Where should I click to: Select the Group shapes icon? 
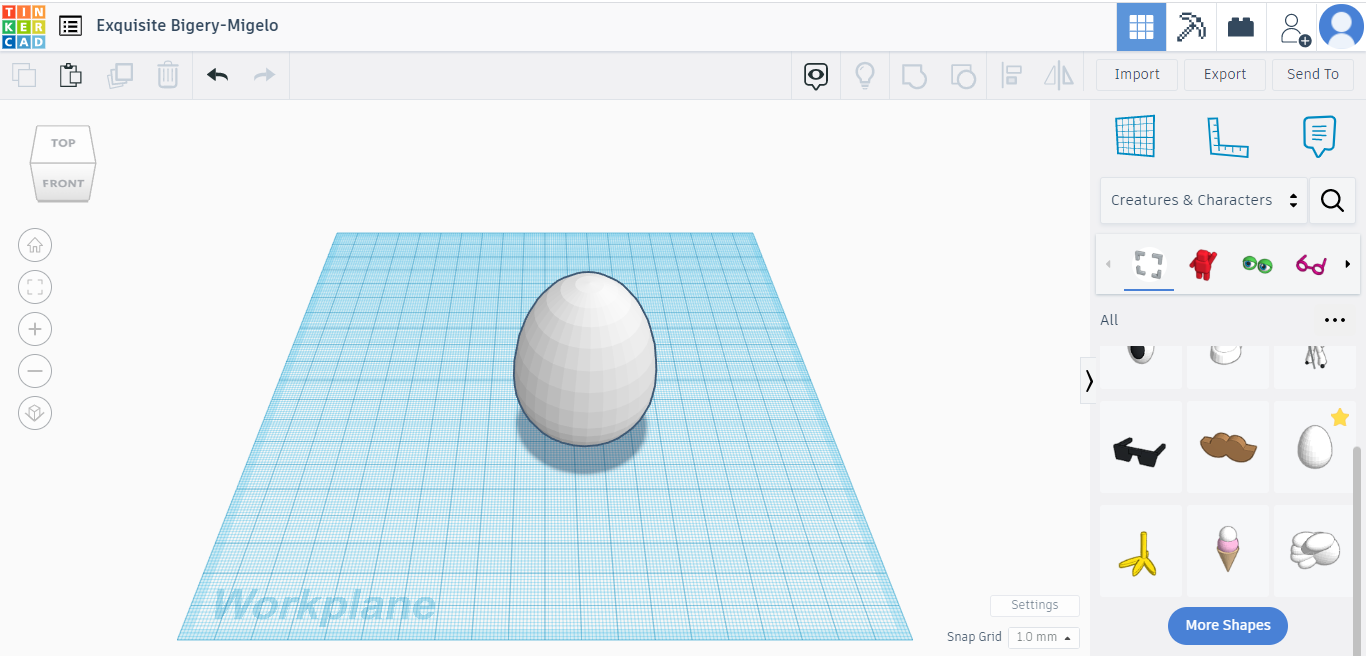click(914, 74)
